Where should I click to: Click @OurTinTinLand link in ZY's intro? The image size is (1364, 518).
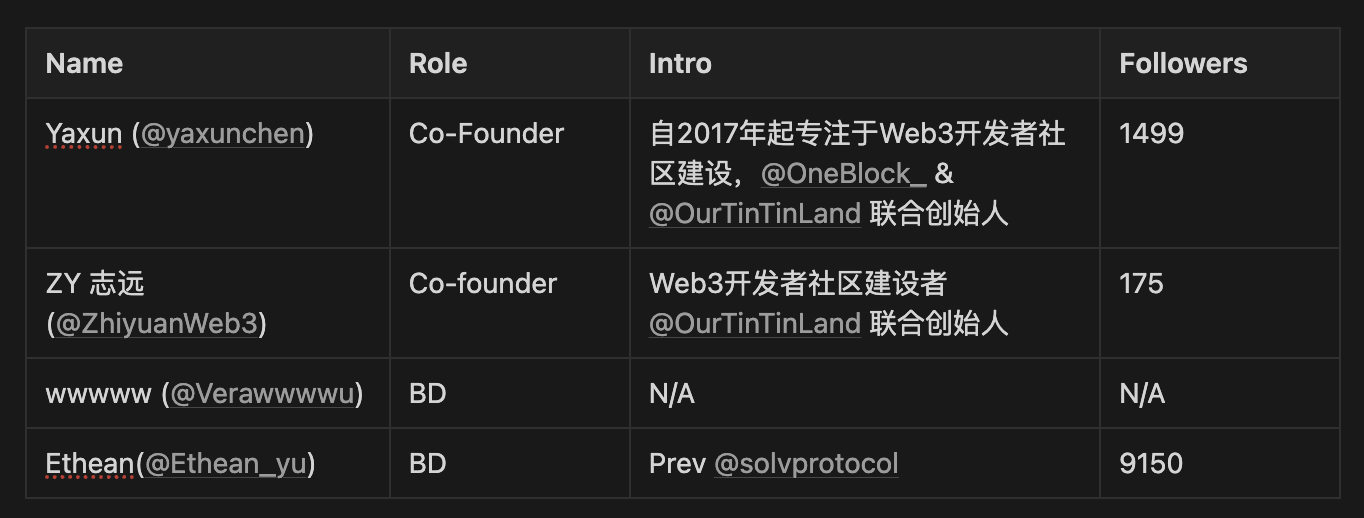tap(754, 323)
